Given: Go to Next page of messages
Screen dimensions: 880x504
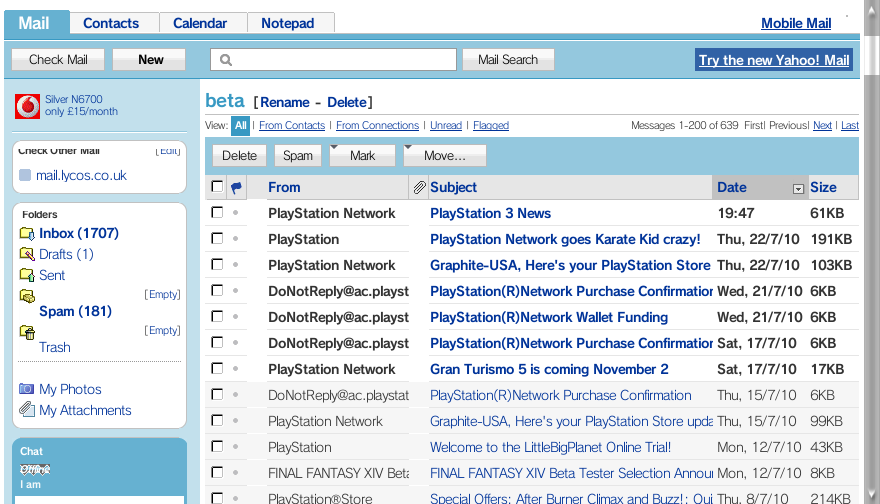Looking at the screenshot, I should point(822,125).
